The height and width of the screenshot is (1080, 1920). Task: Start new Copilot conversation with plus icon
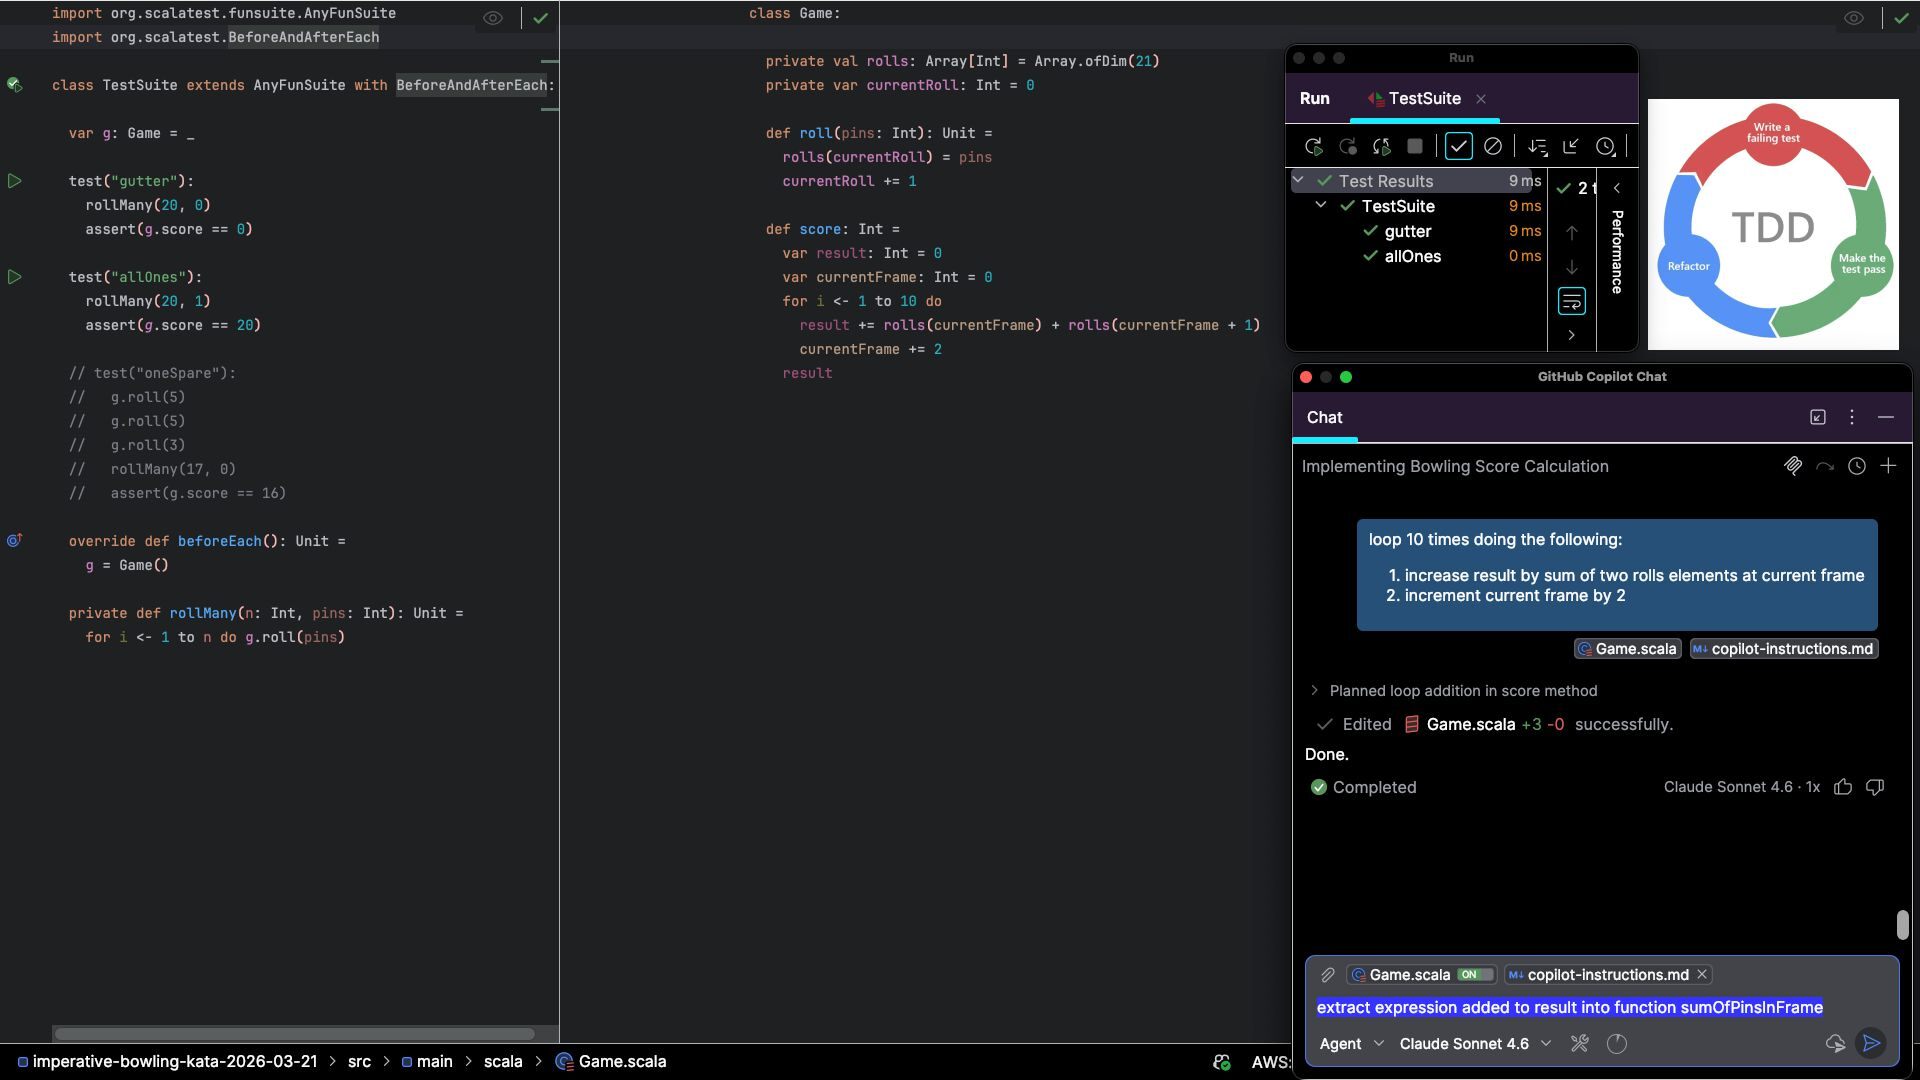coord(1888,466)
